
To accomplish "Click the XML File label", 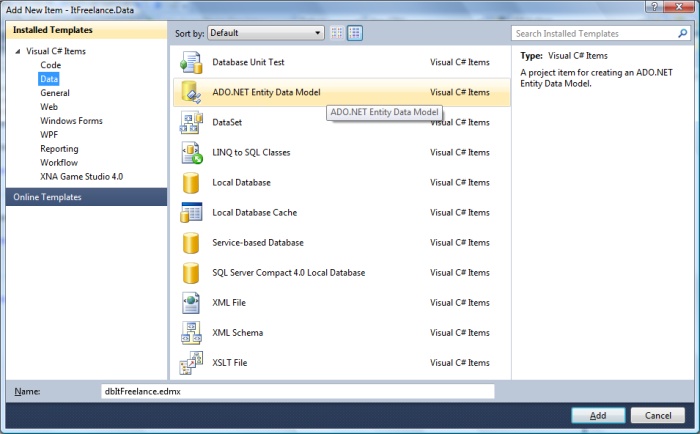I will 229,303.
